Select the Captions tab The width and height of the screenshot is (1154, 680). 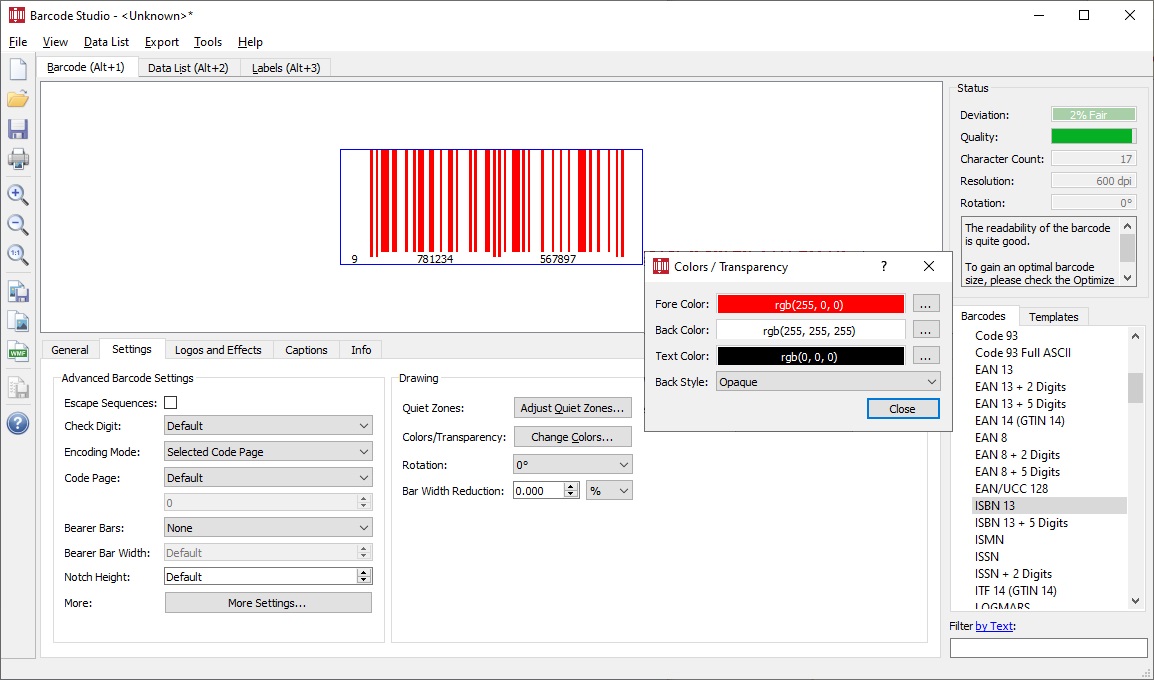tap(306, 350)
